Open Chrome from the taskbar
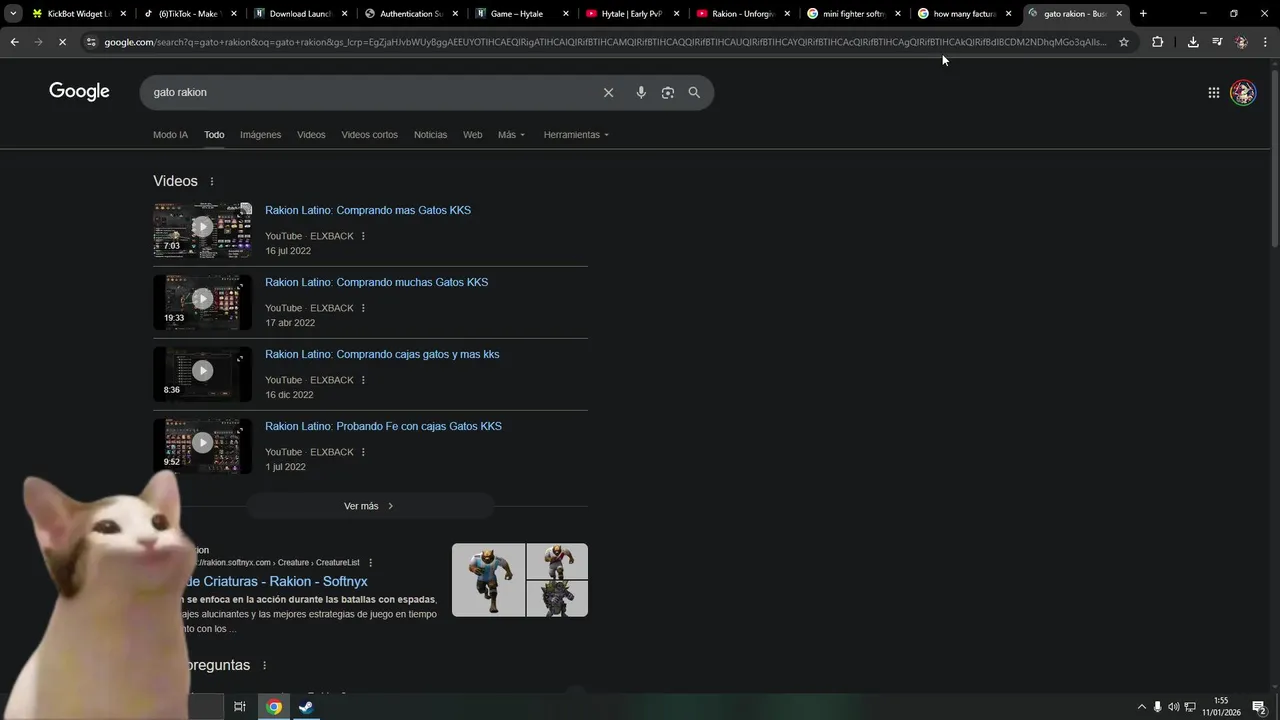 point(274,707)
